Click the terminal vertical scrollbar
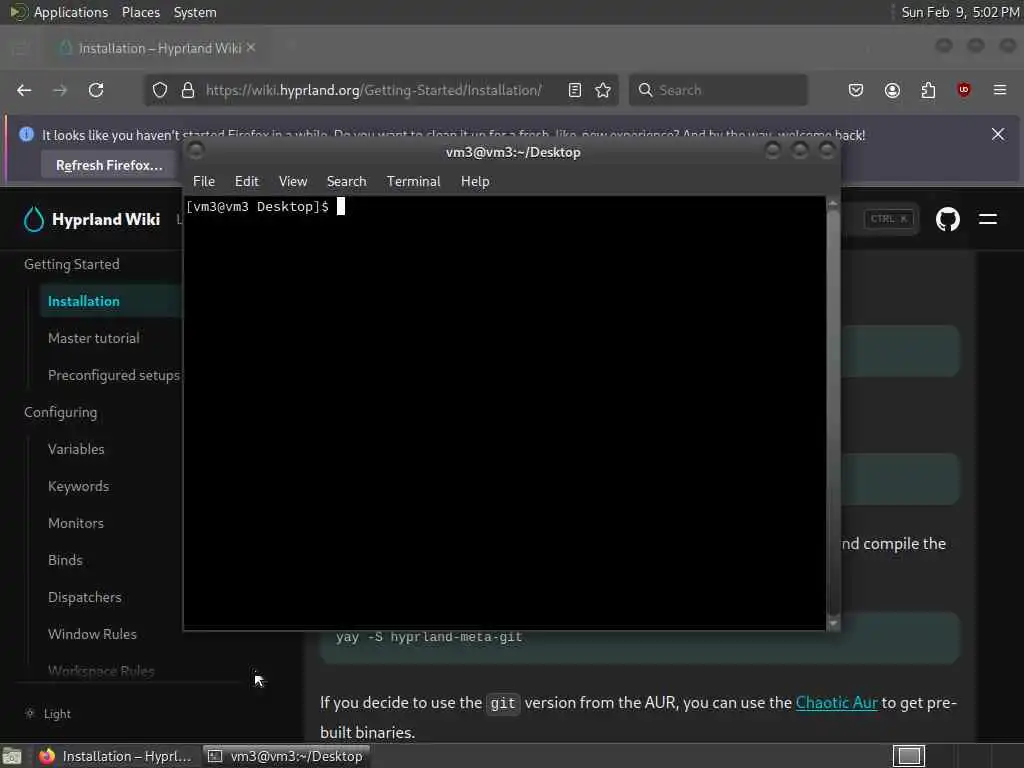Screen dimensions: 1024x768 click(x=833, y=413)
